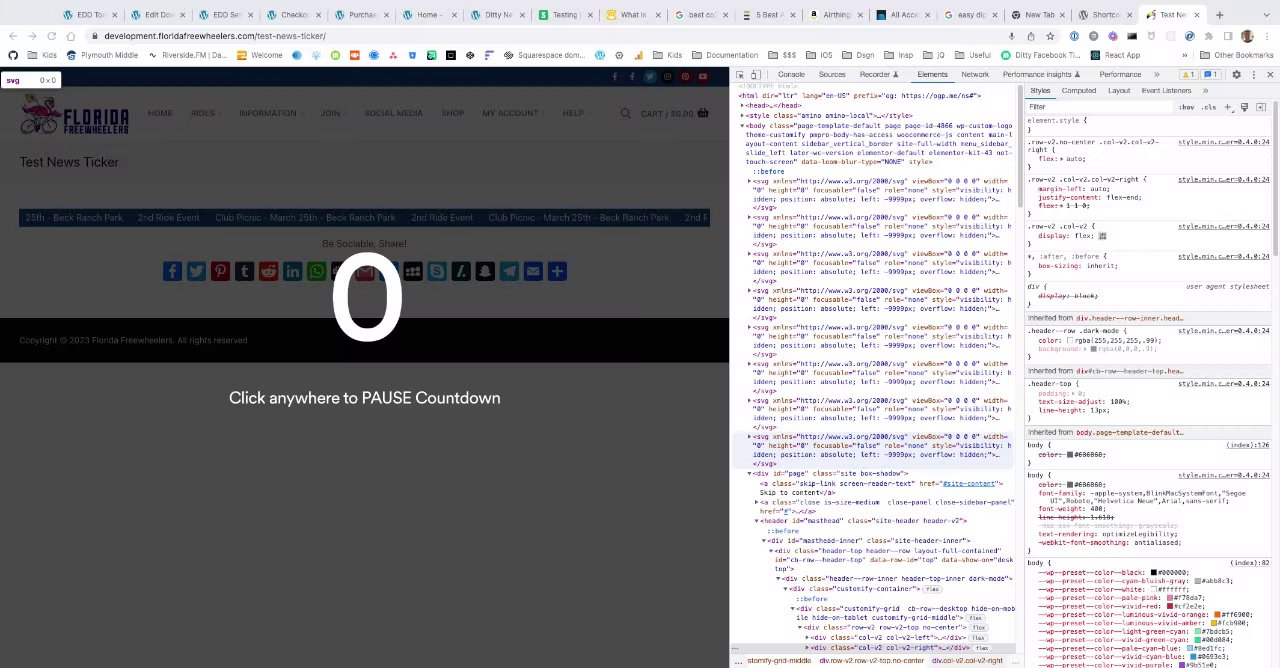This screenshot has height=668, width=1280.
Task: Share page via Twitter icon
Action: tap(196, 271)
